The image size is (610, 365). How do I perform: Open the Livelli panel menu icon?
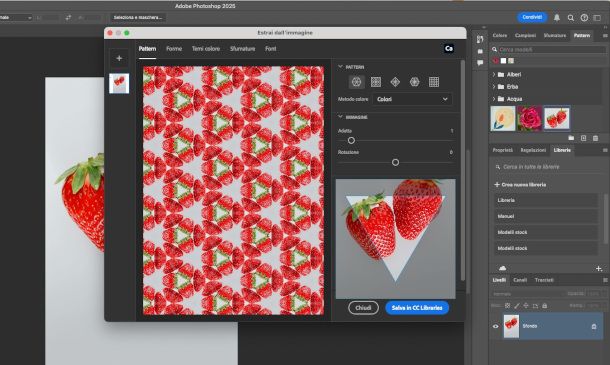pos(605,280)
